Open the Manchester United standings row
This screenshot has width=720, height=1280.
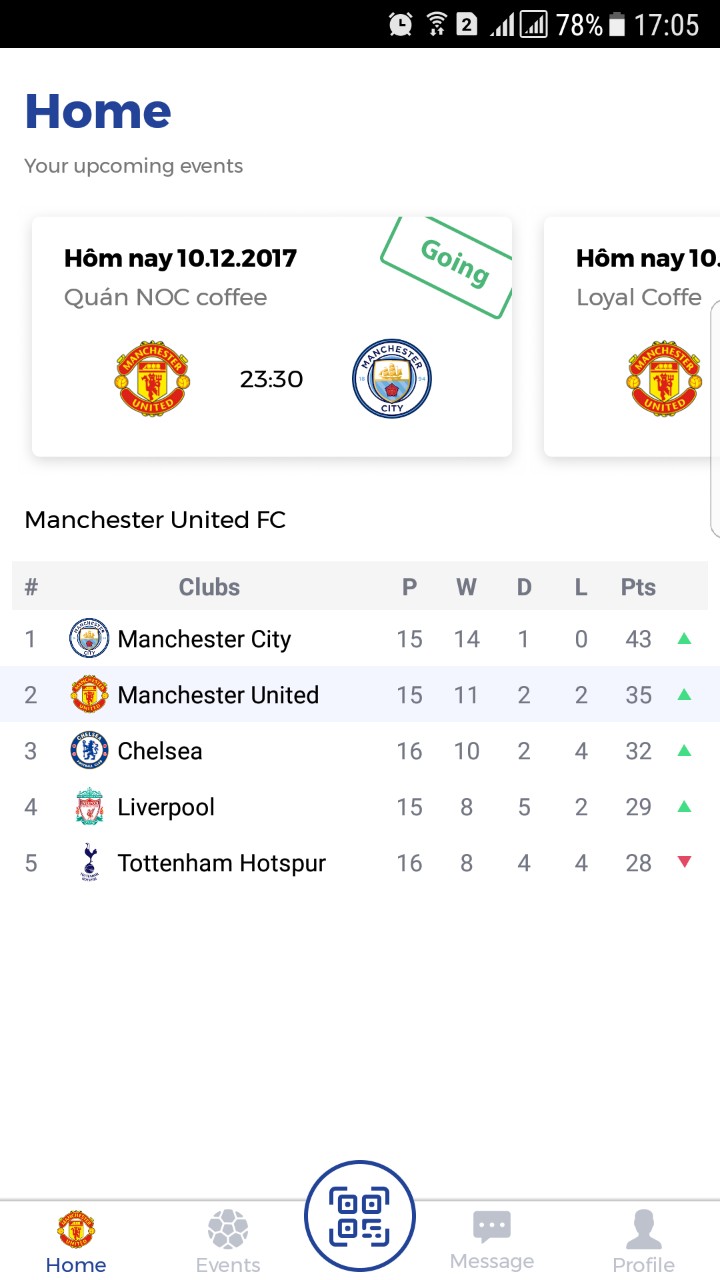(360, 695)
